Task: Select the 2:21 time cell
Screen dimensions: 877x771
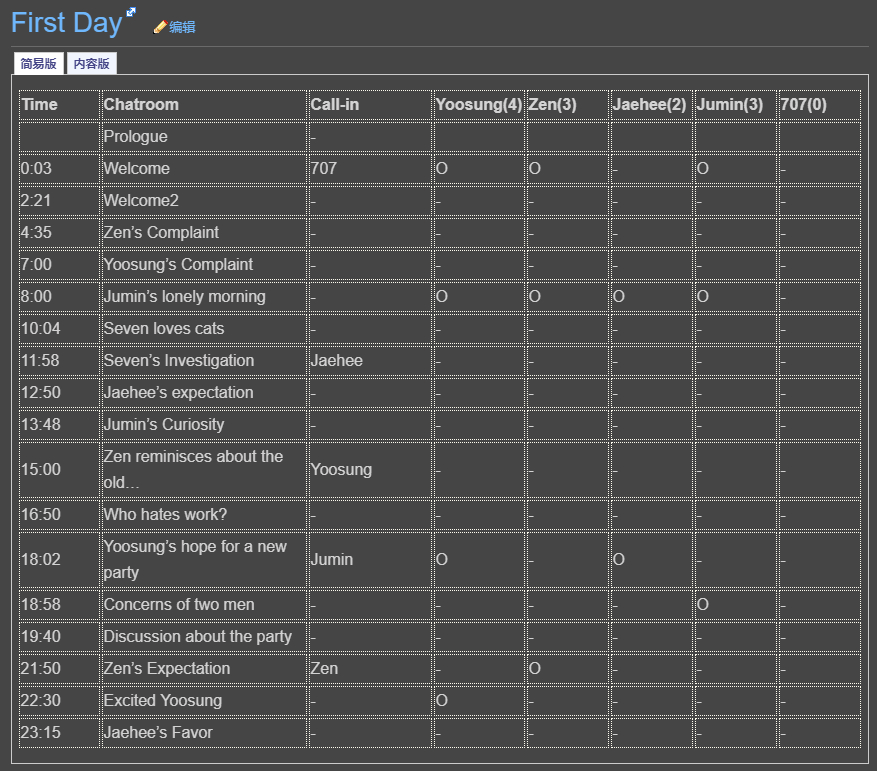Action: tap(59, 200)
